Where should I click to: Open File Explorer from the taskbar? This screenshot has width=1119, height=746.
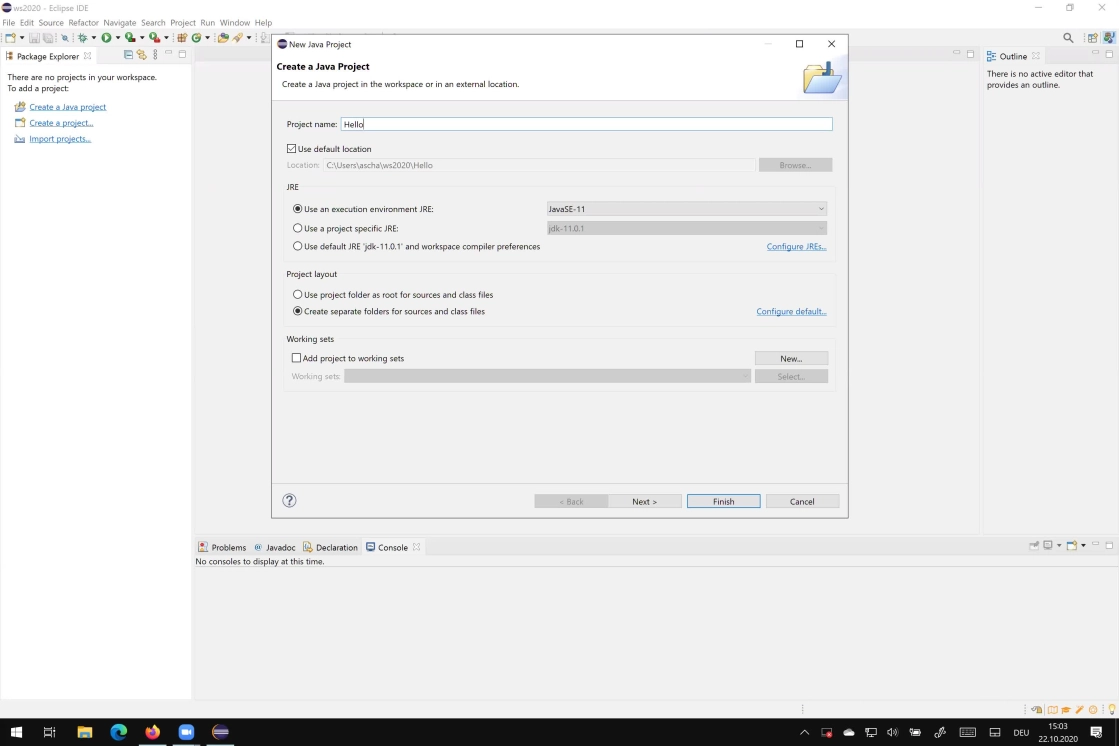[x=85, y=732]
